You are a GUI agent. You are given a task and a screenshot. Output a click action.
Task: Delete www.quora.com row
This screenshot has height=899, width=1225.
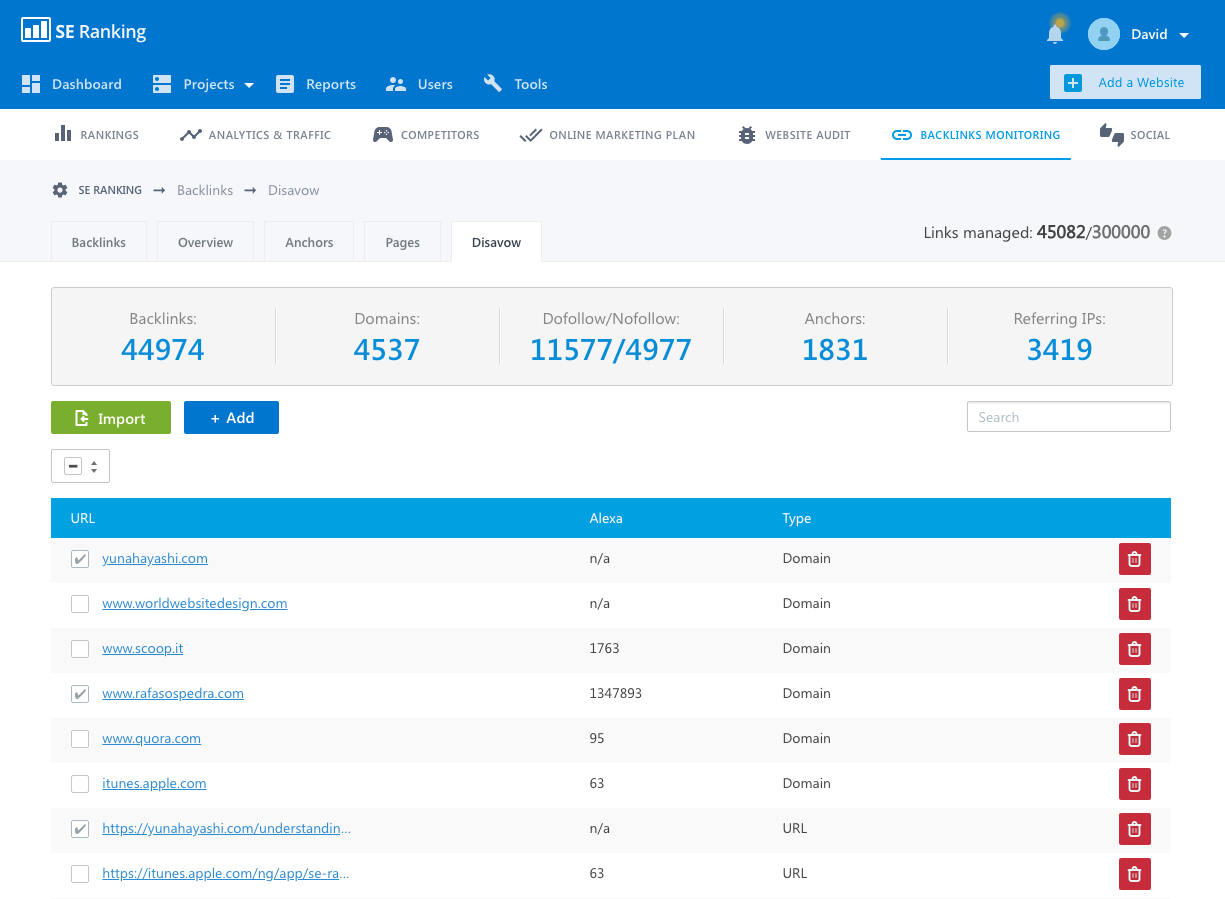pos(1134,739)
